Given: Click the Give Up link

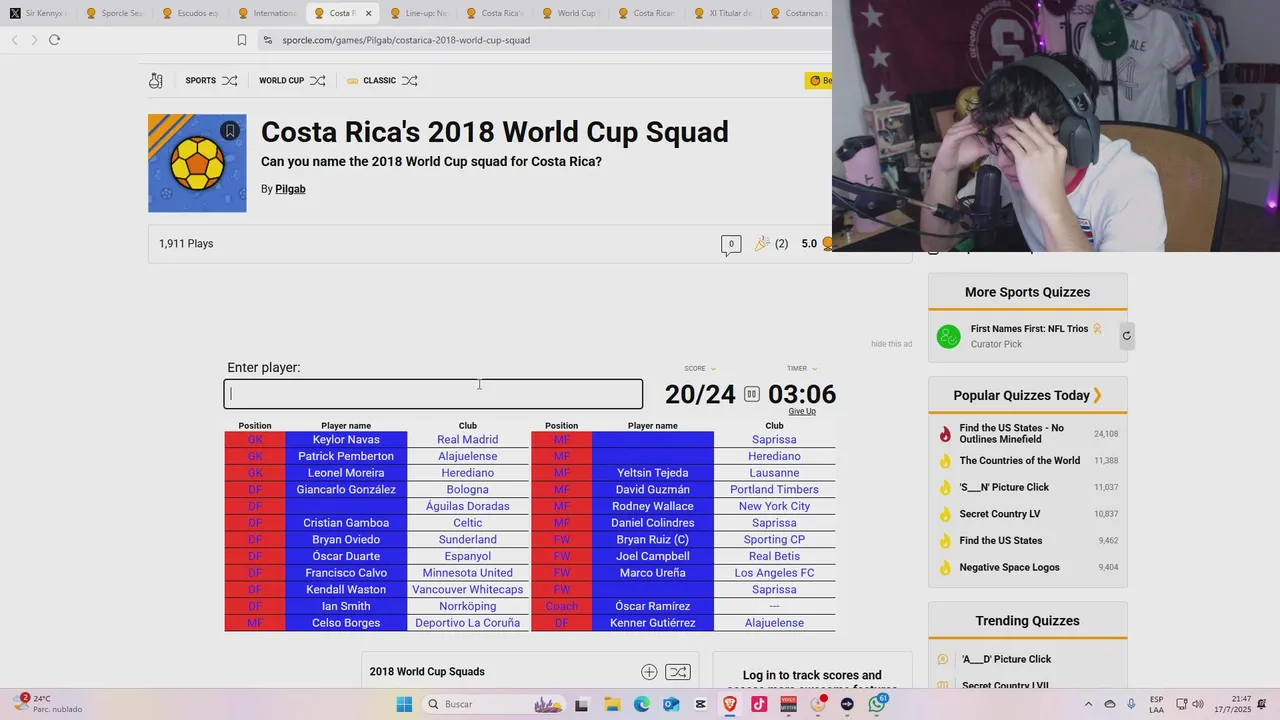Looking at the screenshot, I should pos(802,411).
